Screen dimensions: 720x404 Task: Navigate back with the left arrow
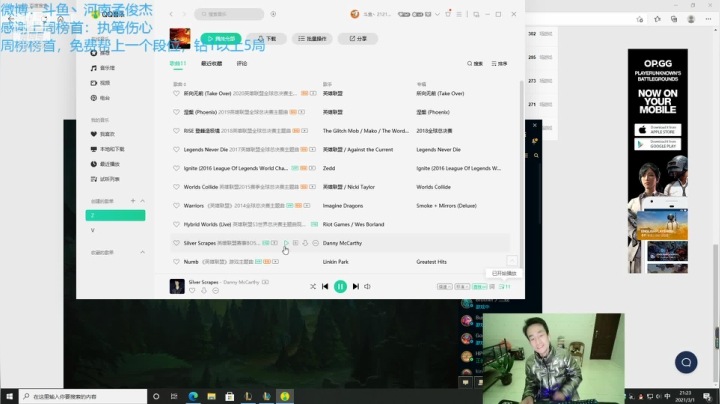tap(171, 14)
